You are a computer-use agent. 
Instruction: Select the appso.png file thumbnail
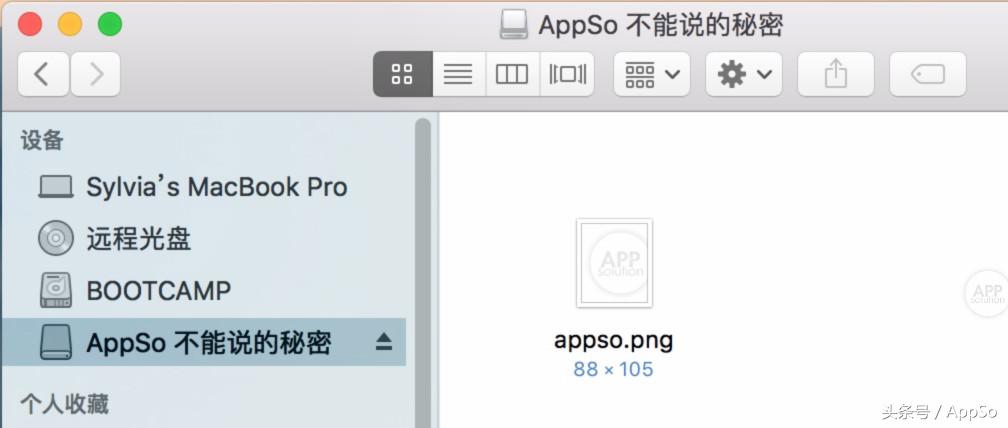coord(615,263)
